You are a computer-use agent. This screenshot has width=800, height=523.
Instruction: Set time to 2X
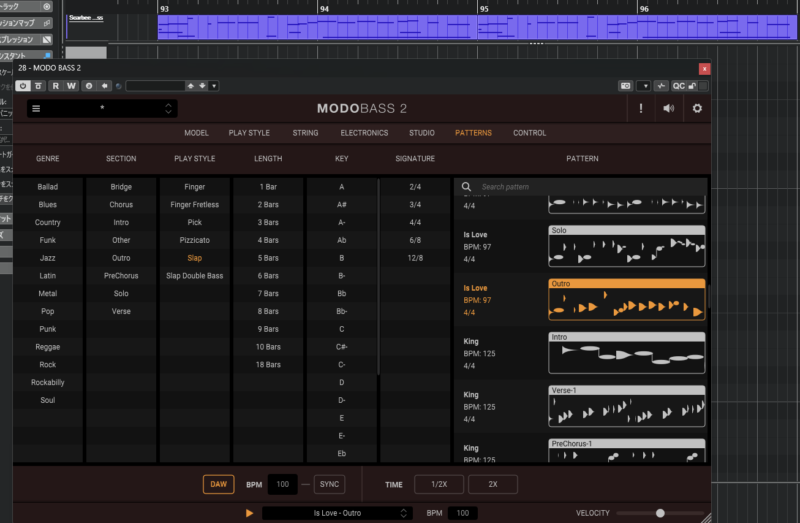coord(493,484)
